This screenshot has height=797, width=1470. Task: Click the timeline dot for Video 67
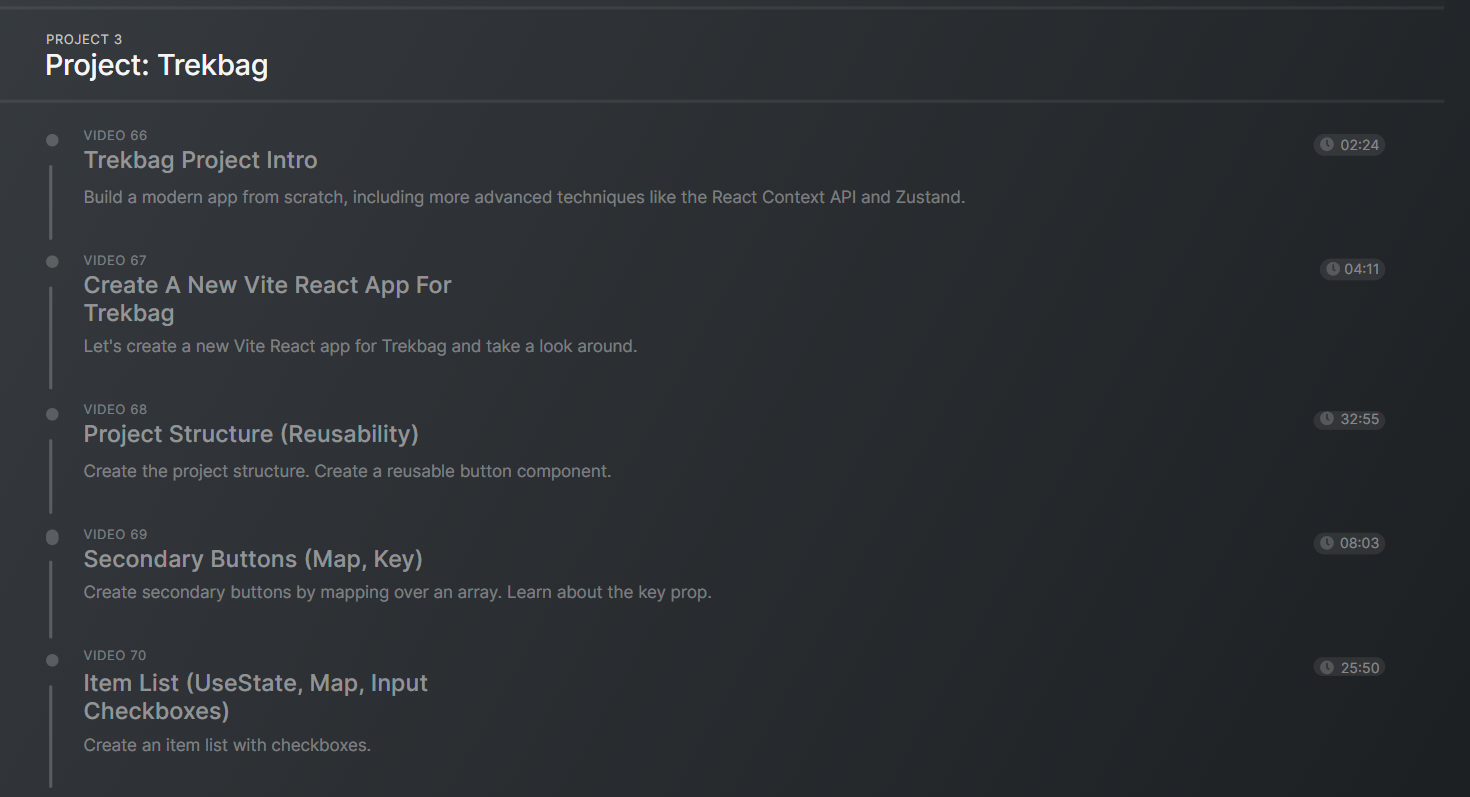pyautogui.click(x=52, y=262)
